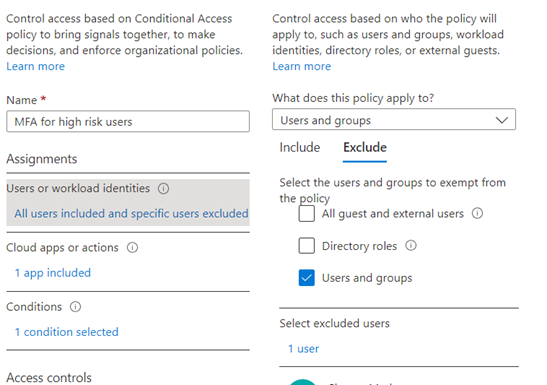Screen dimensions: 547x385
Task: Focus the policy Name field 'MFA for high risk users'
Action: click(128, 121)
